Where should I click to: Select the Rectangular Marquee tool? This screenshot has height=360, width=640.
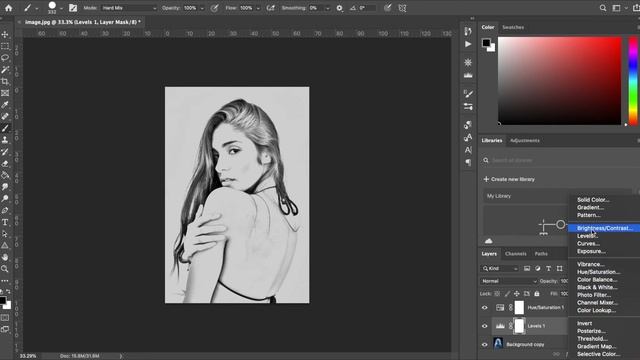pyautogui.click(x=5, y=46)
